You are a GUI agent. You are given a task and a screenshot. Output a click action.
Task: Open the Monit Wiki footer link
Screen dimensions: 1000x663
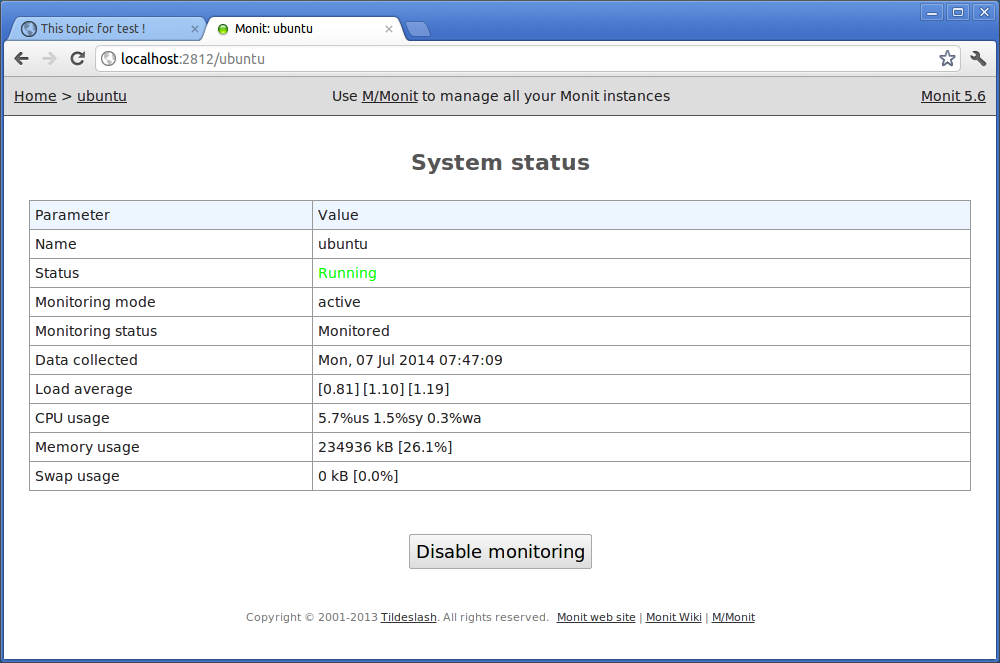click(673, 617)
